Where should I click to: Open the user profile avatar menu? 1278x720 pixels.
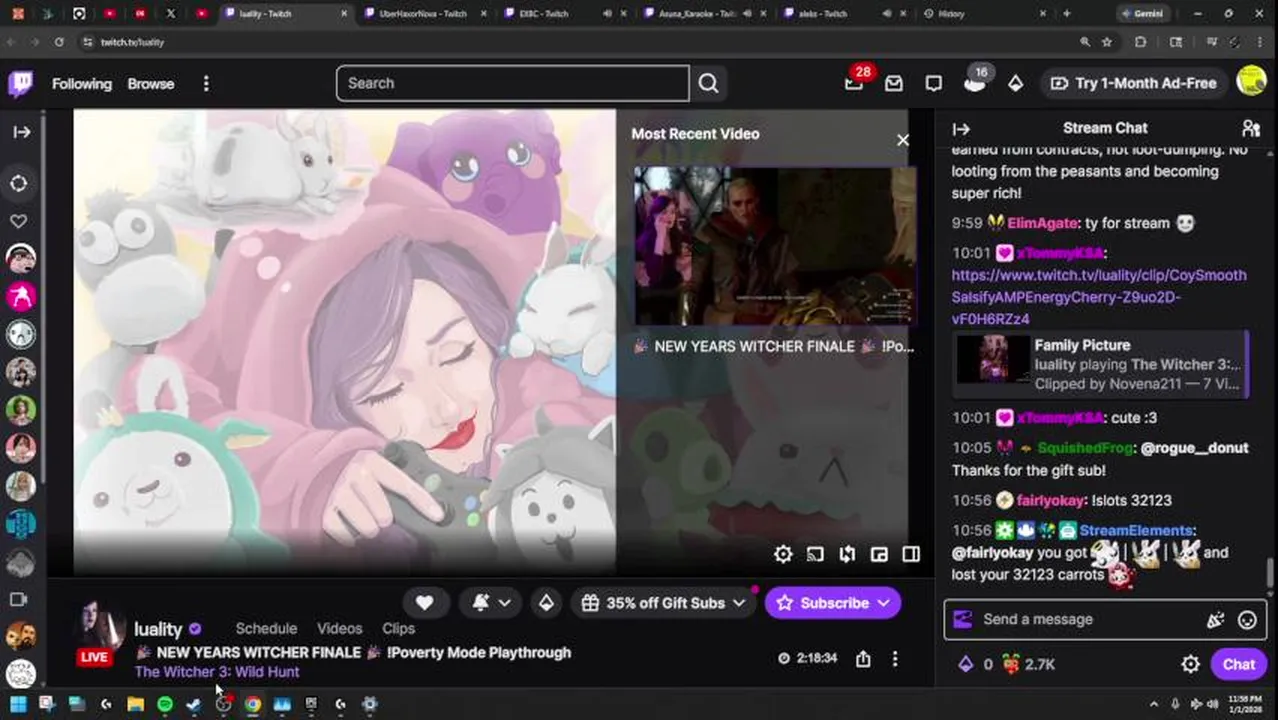(1251, 81)
